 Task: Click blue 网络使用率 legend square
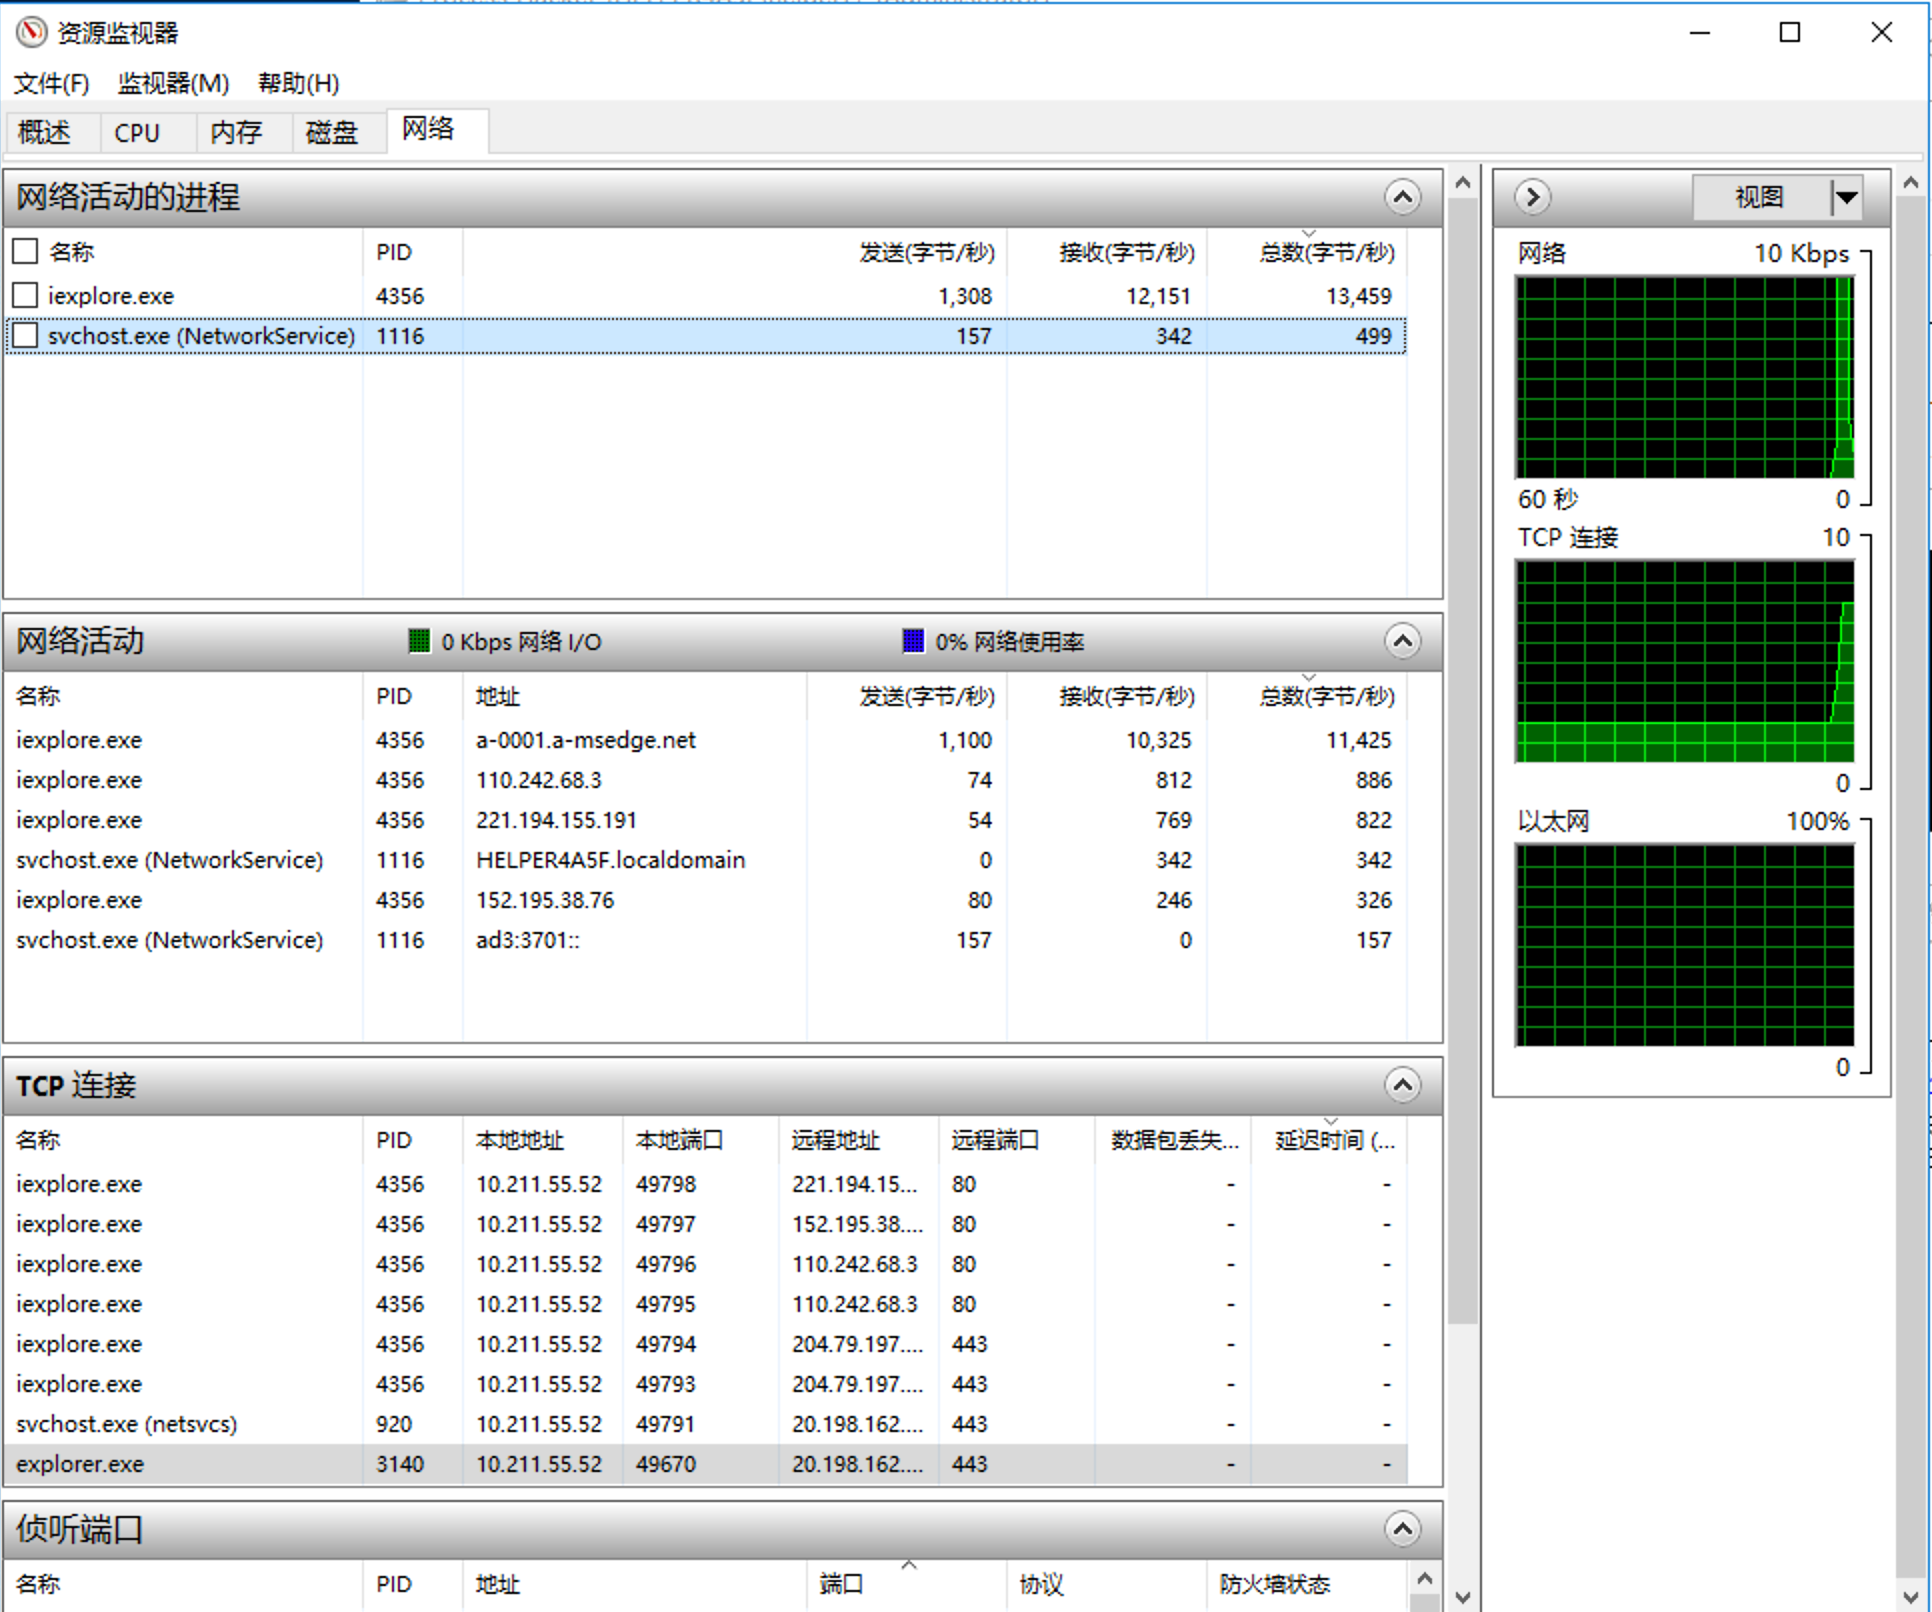[913, 641]
